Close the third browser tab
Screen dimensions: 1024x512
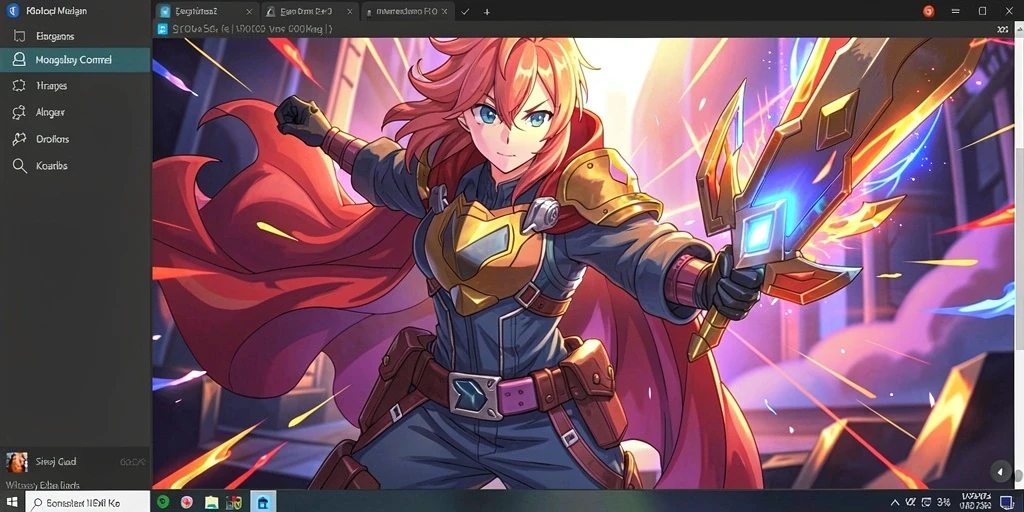(445, 12)
